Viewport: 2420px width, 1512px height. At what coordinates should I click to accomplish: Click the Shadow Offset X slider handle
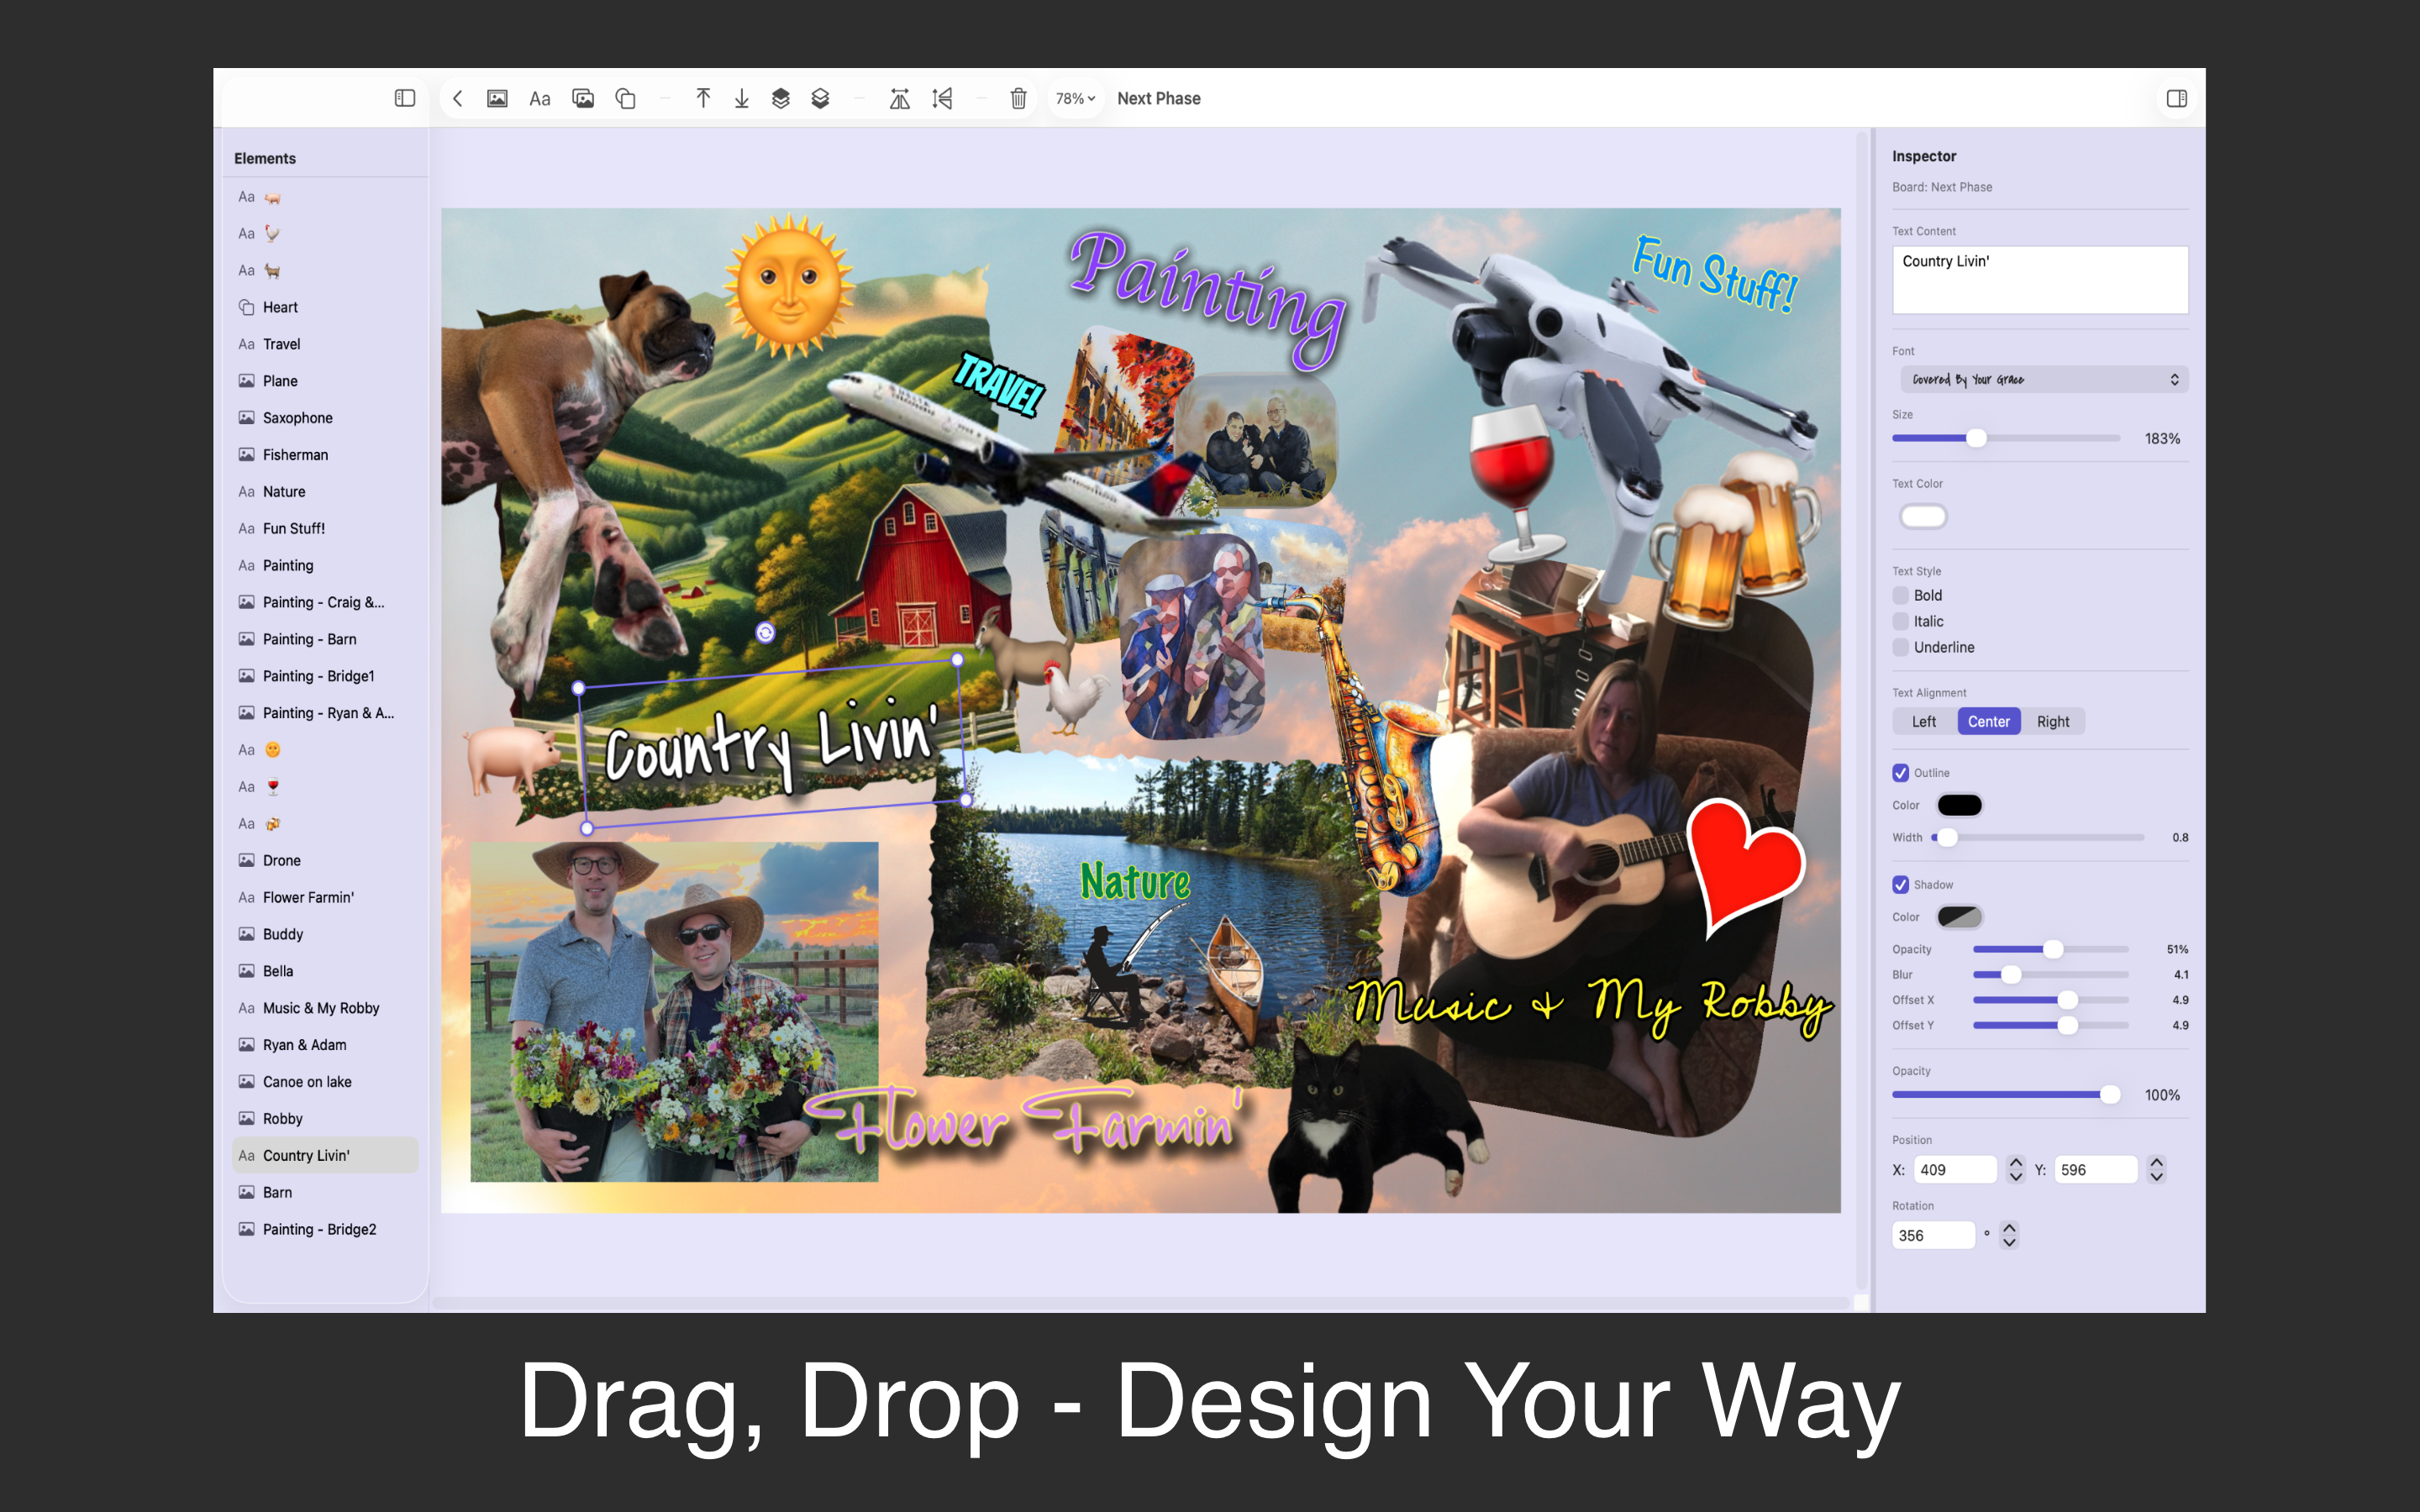tap(2067, 1000)
